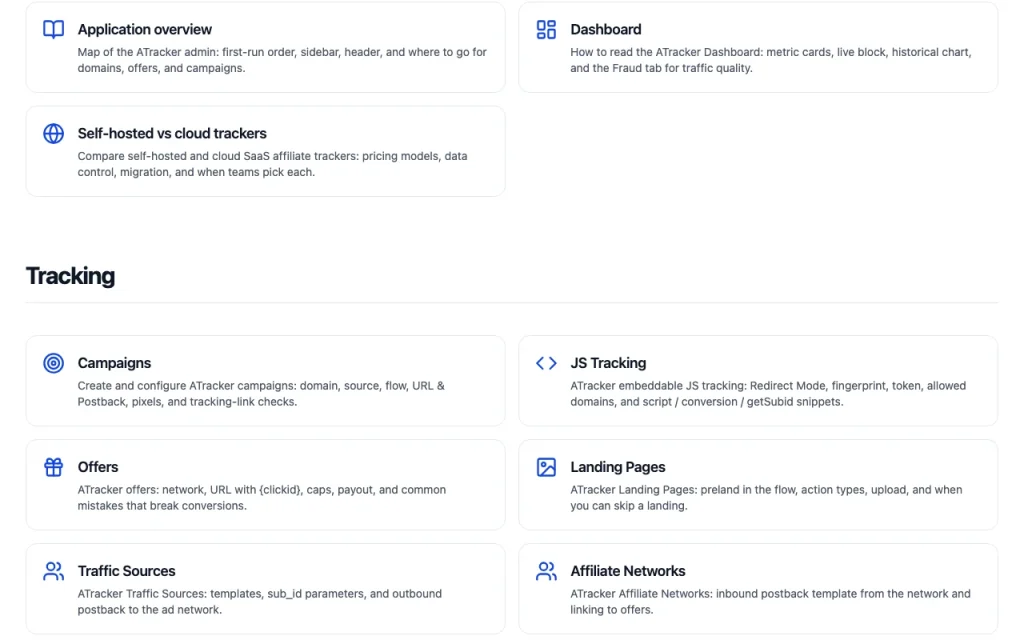Open the Affiliate Networks title link
Image resolution: width=1024 pixels, height=640 pixels.
click(x=628, y=571)
